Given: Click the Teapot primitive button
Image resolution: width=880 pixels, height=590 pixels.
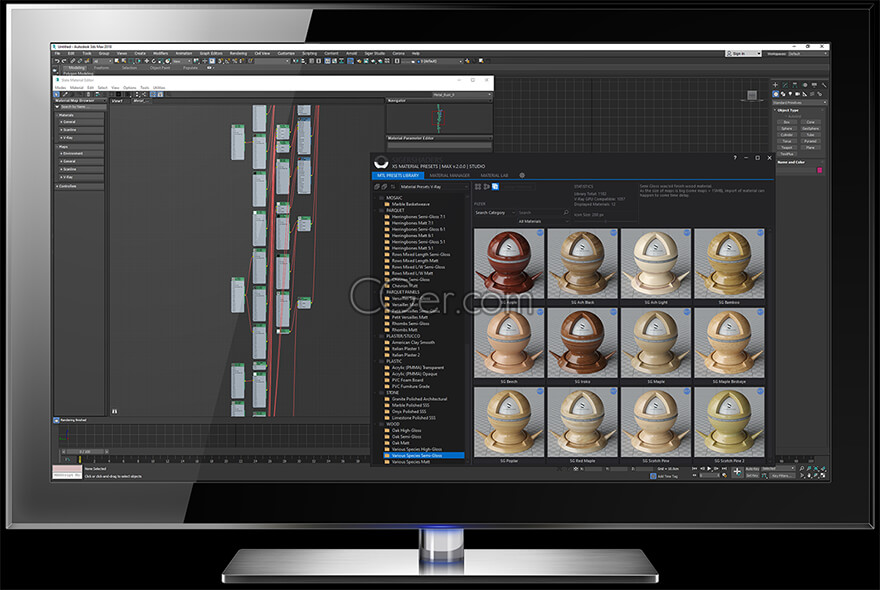Looking at the screenshot, I should coord(786,147).
